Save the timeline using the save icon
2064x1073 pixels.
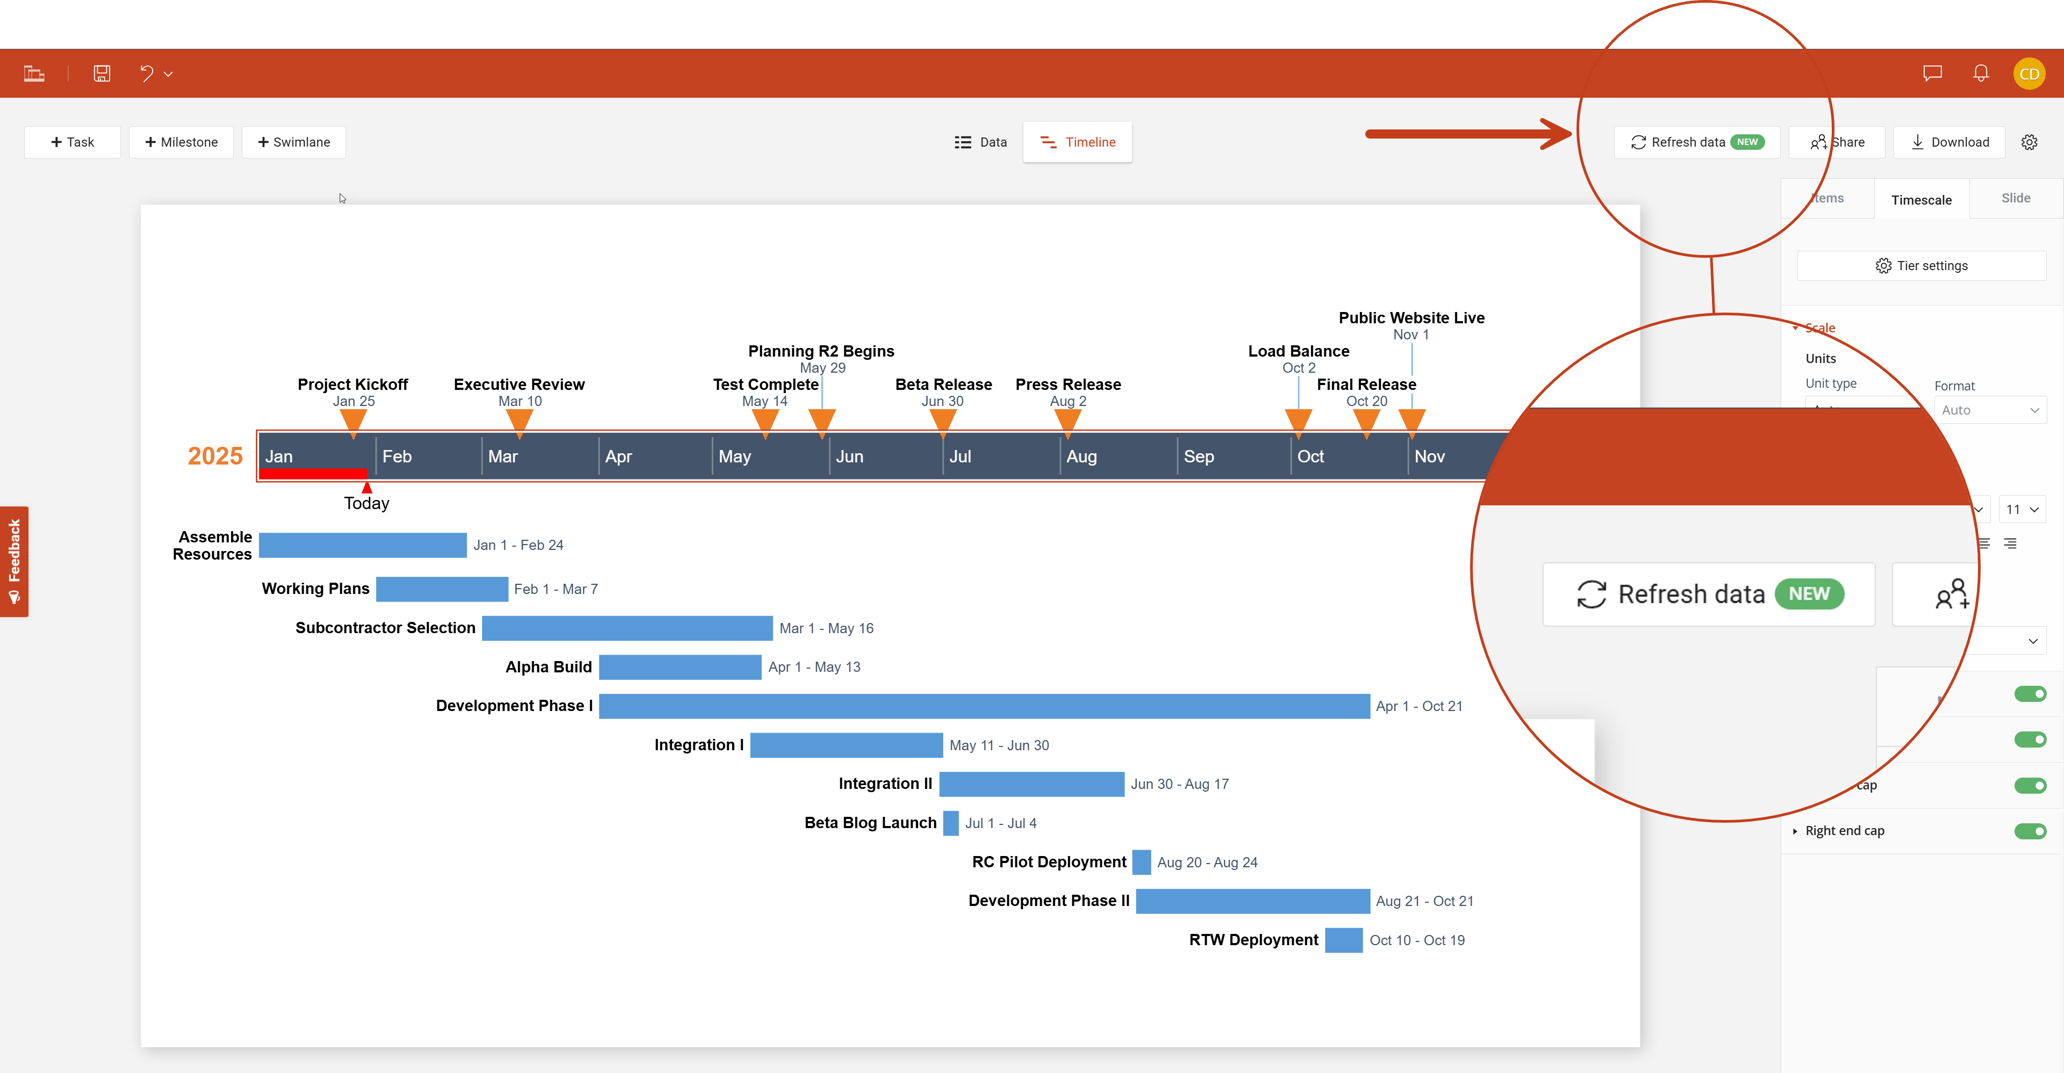pyautogui.click(x=101, y=72)
